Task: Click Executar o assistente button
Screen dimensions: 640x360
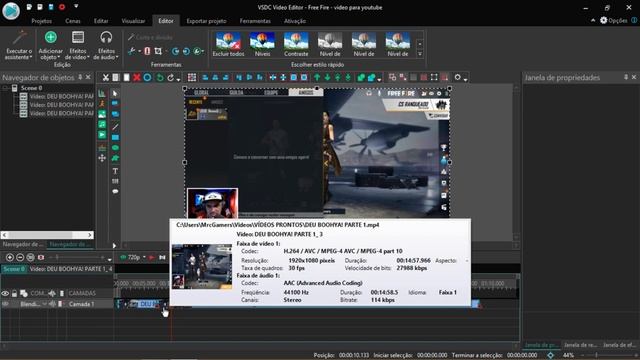Action: (19, 45)
